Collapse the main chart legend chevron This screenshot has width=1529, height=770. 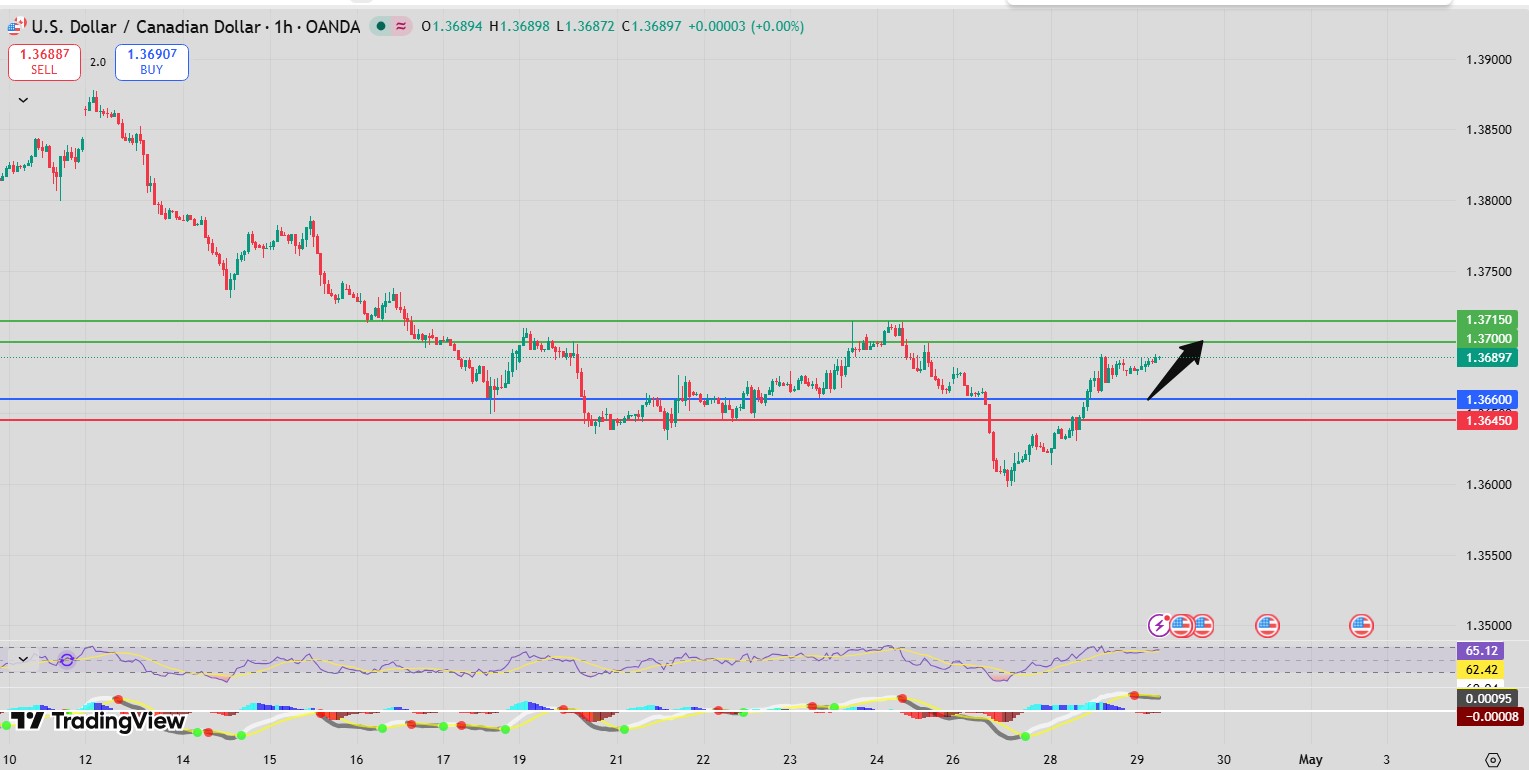click(x=23, y=100)
